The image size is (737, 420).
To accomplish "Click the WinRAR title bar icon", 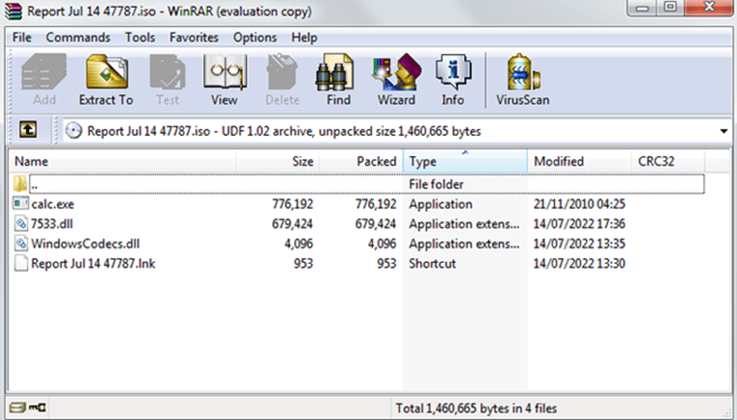I will pyautogui.click(x=13, y=11).
